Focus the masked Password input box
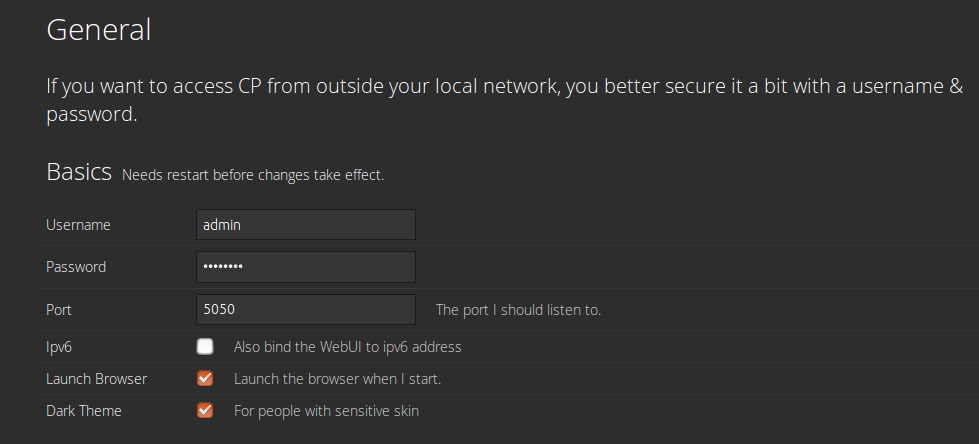This screenshot has width=979, height=444. [x=305, y=267]
